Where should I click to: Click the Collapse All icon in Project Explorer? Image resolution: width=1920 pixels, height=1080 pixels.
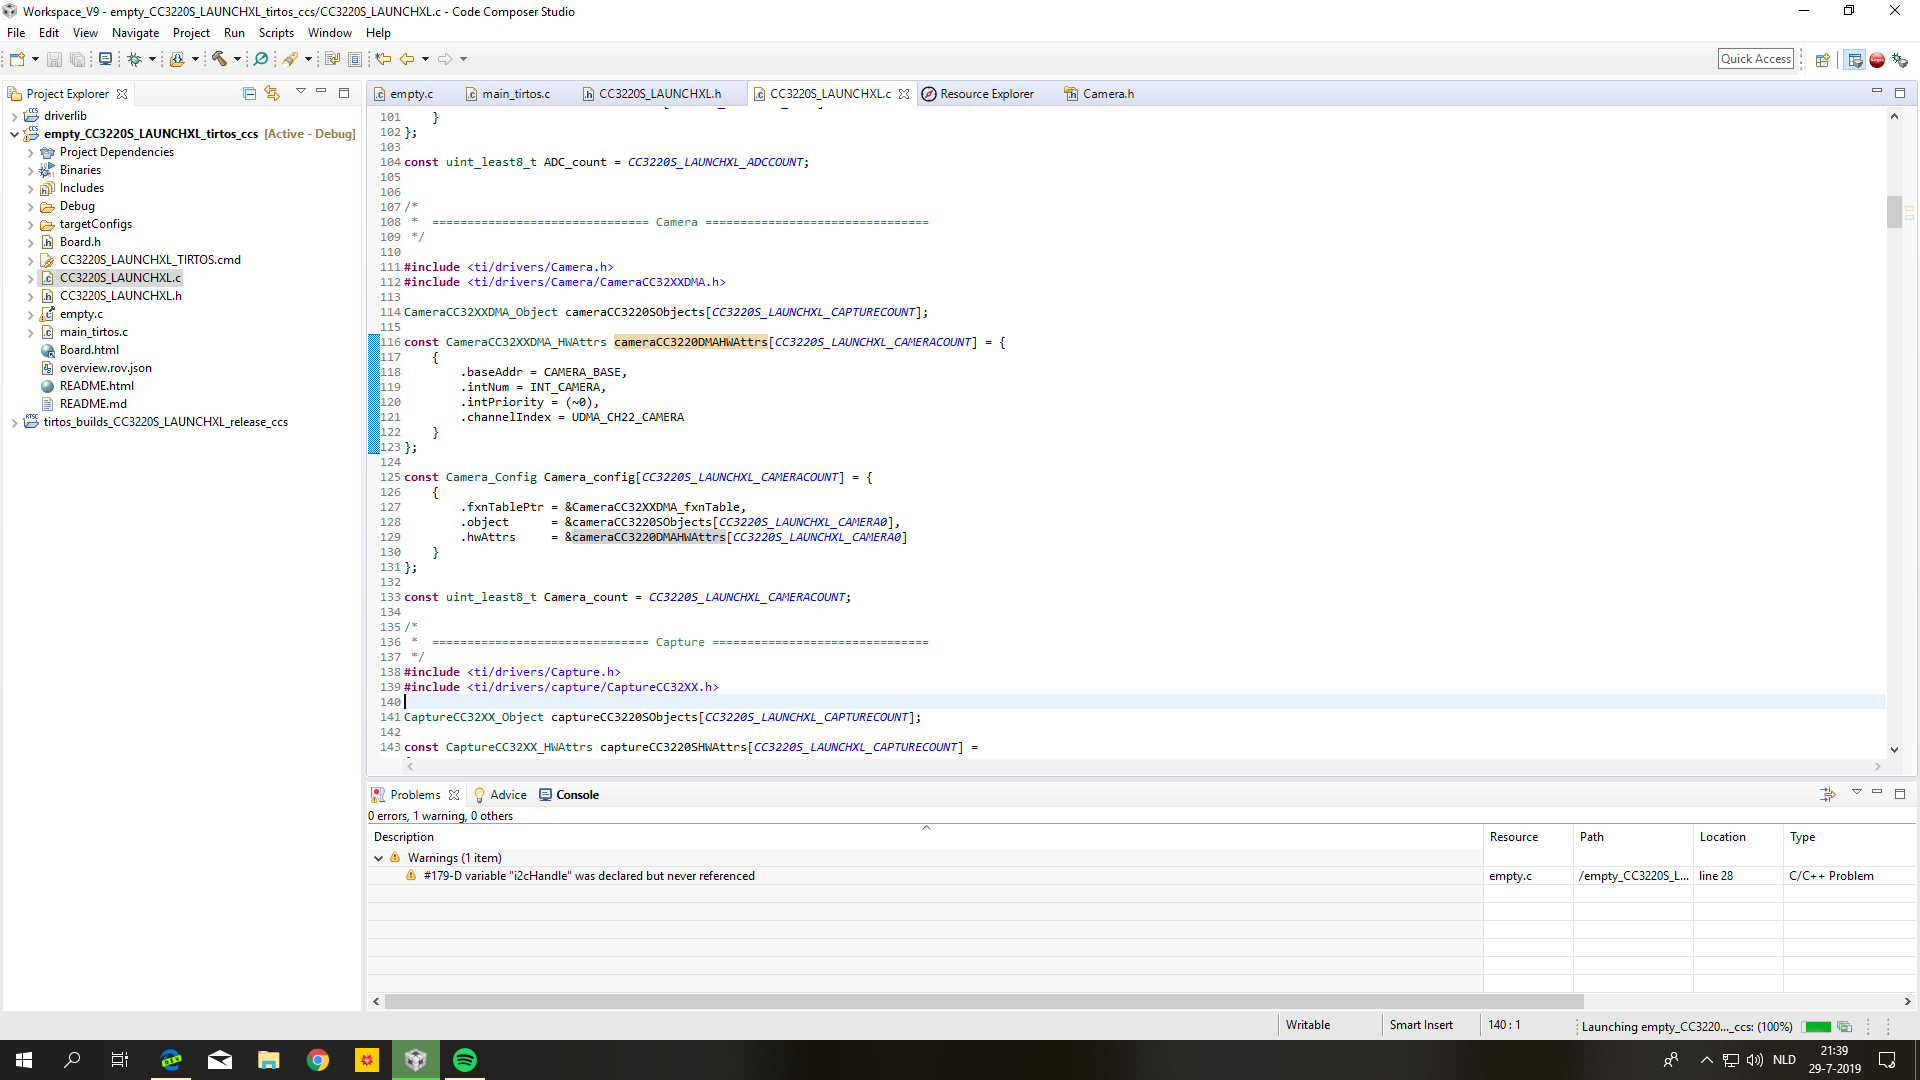[249, 93]
